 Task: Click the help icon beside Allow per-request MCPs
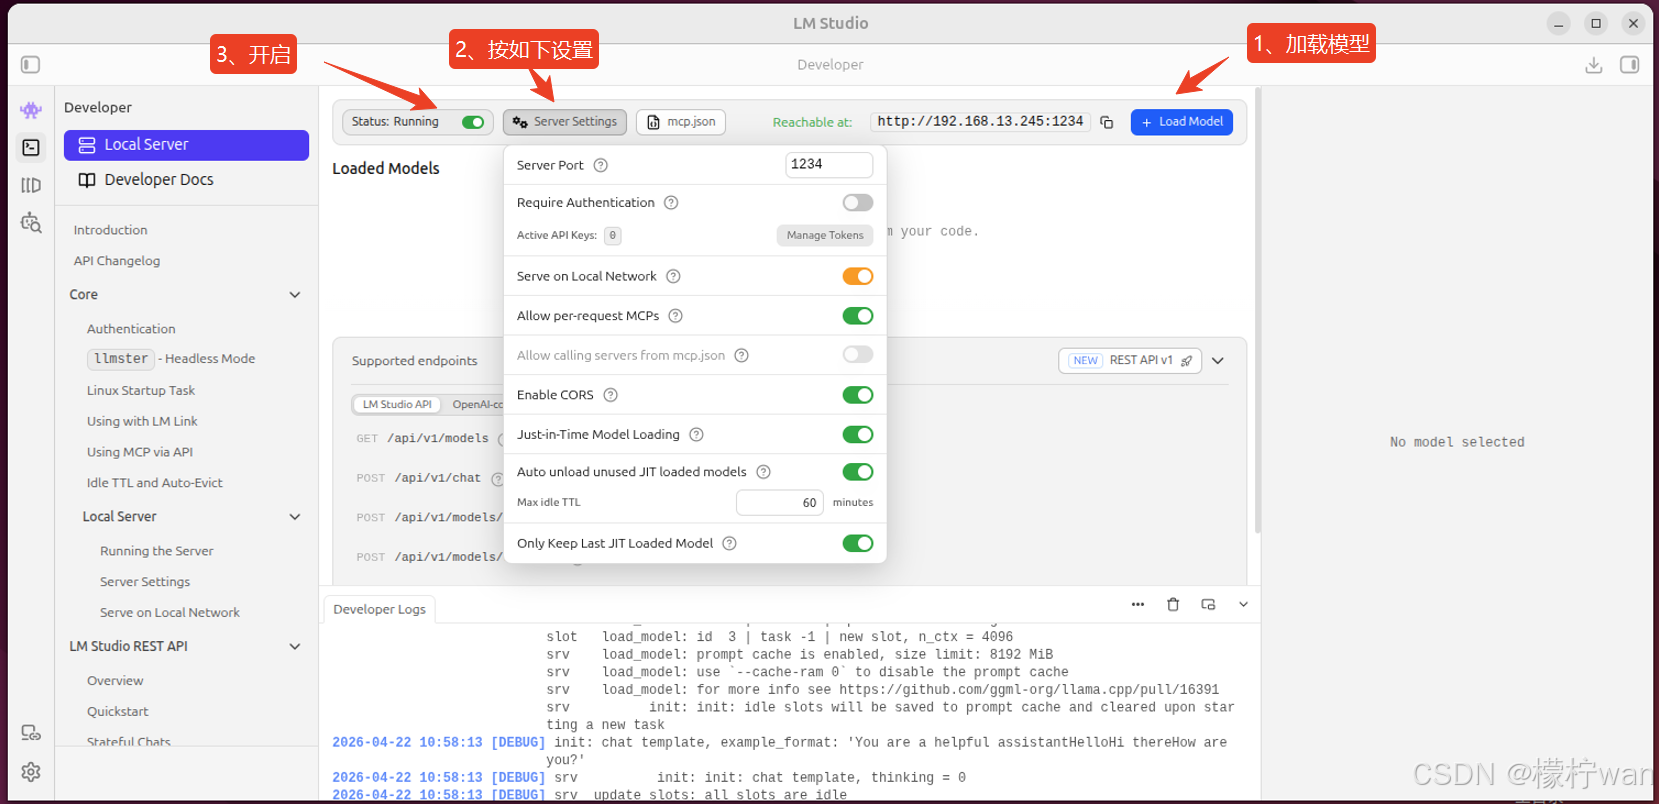tap(676, 316)
